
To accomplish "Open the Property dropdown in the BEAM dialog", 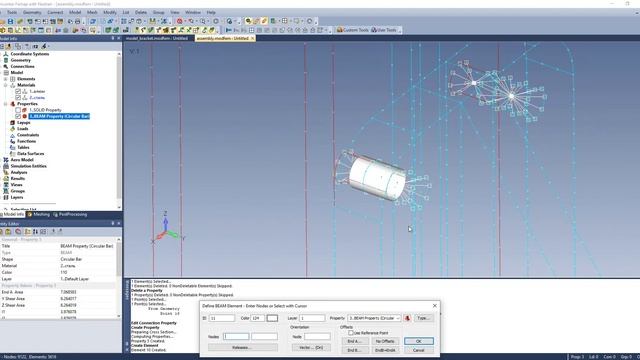I will (x=374, y=318).
